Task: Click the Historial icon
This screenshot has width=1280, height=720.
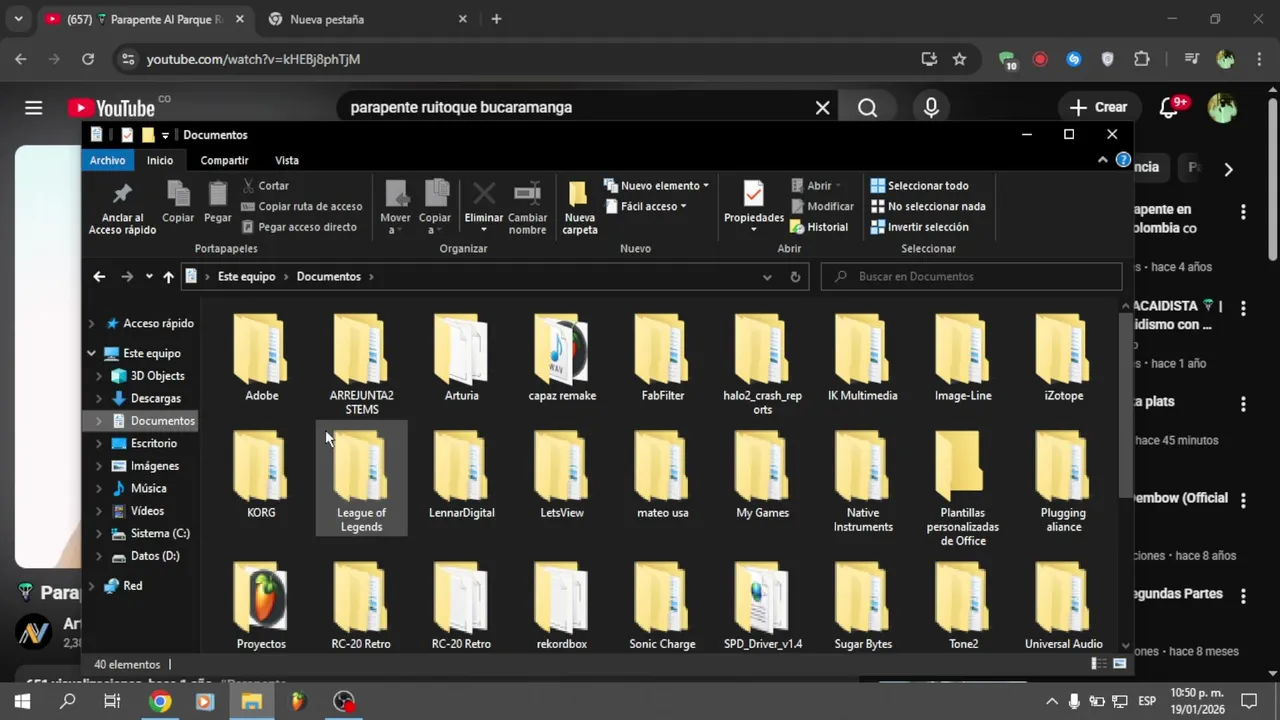Action: click(819, 227)
